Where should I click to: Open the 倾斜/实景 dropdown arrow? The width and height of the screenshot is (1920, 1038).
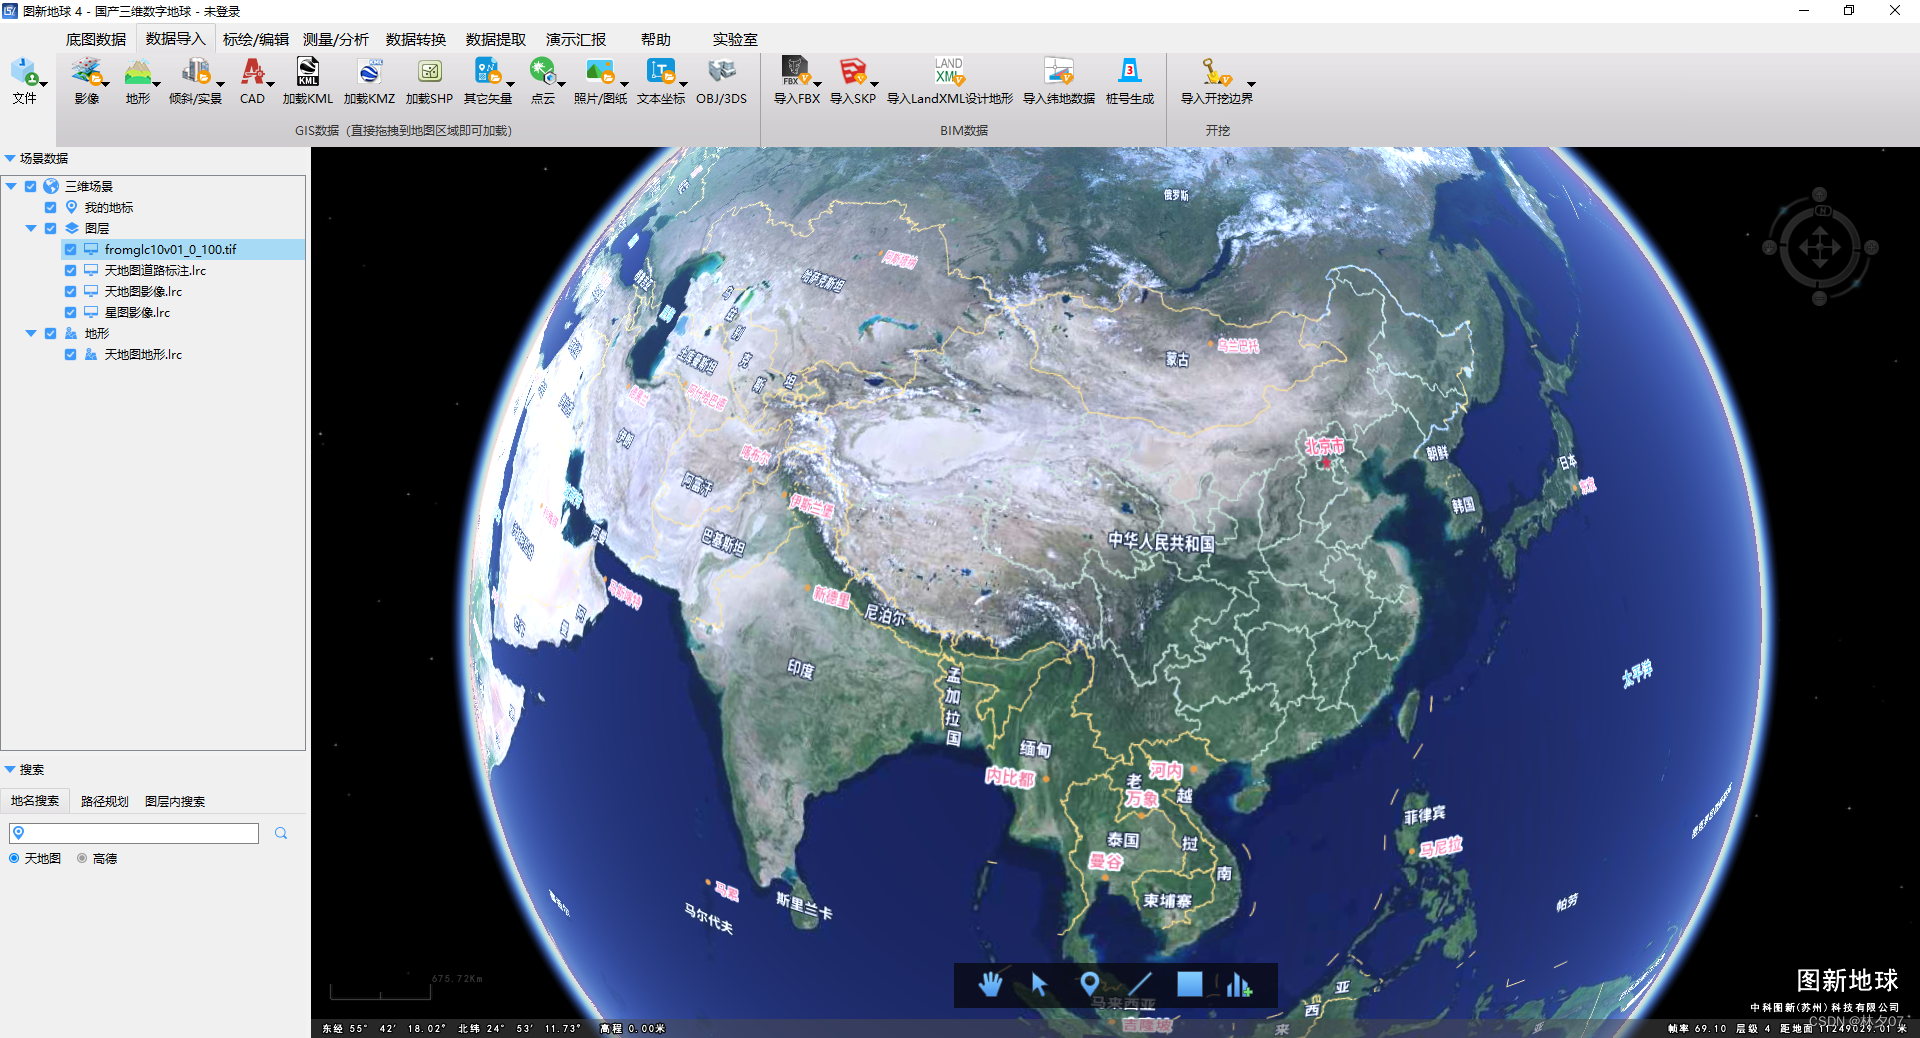(x=219, y=85)
